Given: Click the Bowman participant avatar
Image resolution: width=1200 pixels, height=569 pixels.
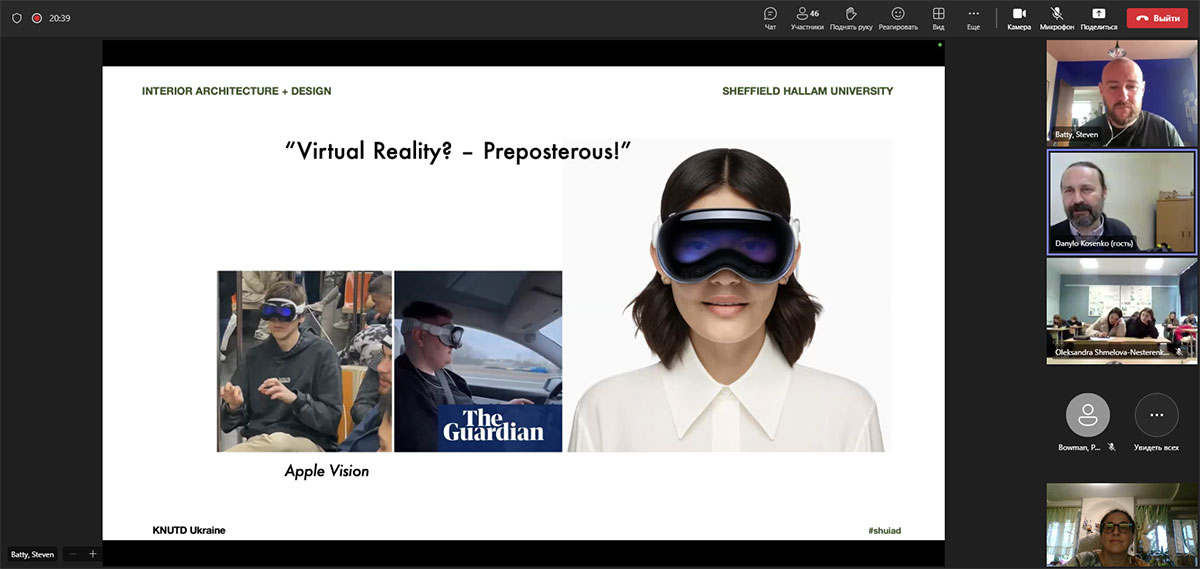Looking at the screenshot, I should (x=1087, y=414).
